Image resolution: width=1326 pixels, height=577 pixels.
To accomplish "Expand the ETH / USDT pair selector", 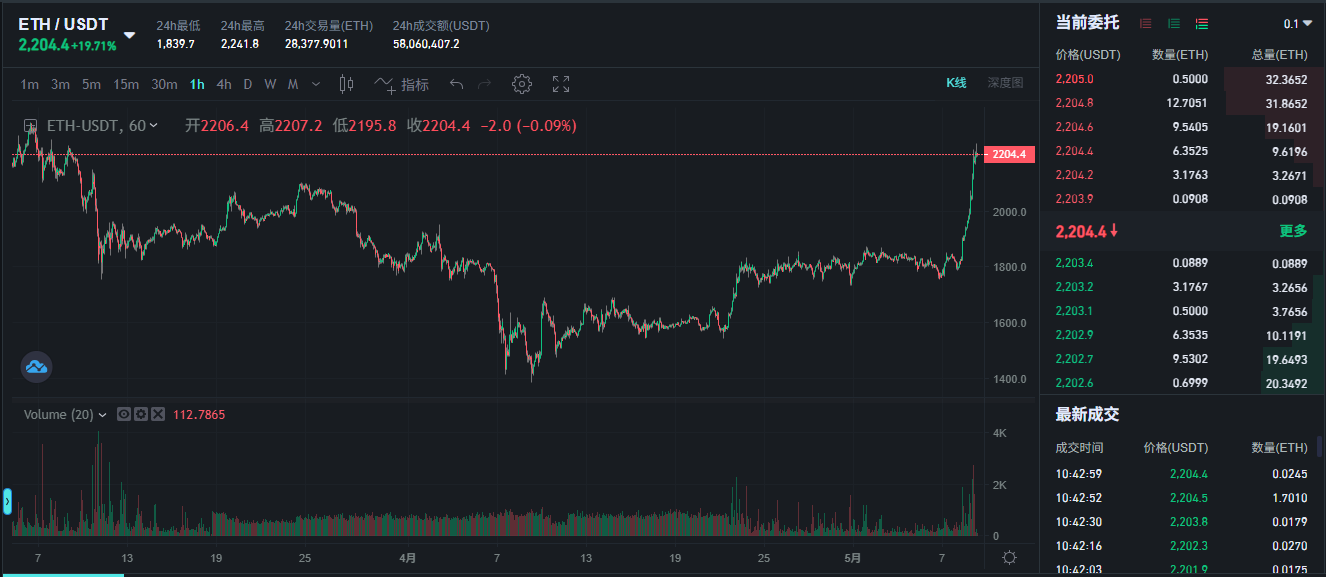I will click(x=129, y=35).
